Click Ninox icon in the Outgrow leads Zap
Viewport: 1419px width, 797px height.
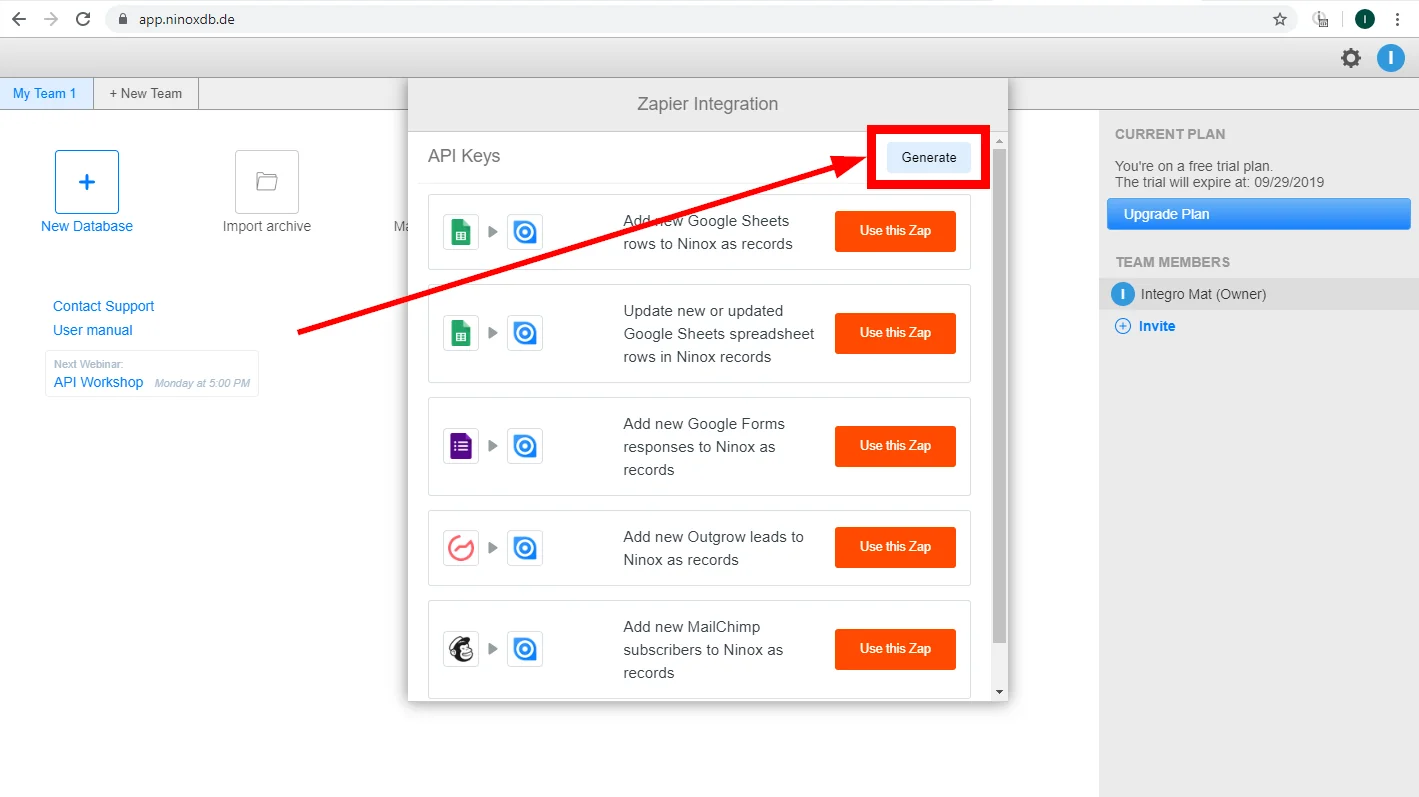point(525,548)
